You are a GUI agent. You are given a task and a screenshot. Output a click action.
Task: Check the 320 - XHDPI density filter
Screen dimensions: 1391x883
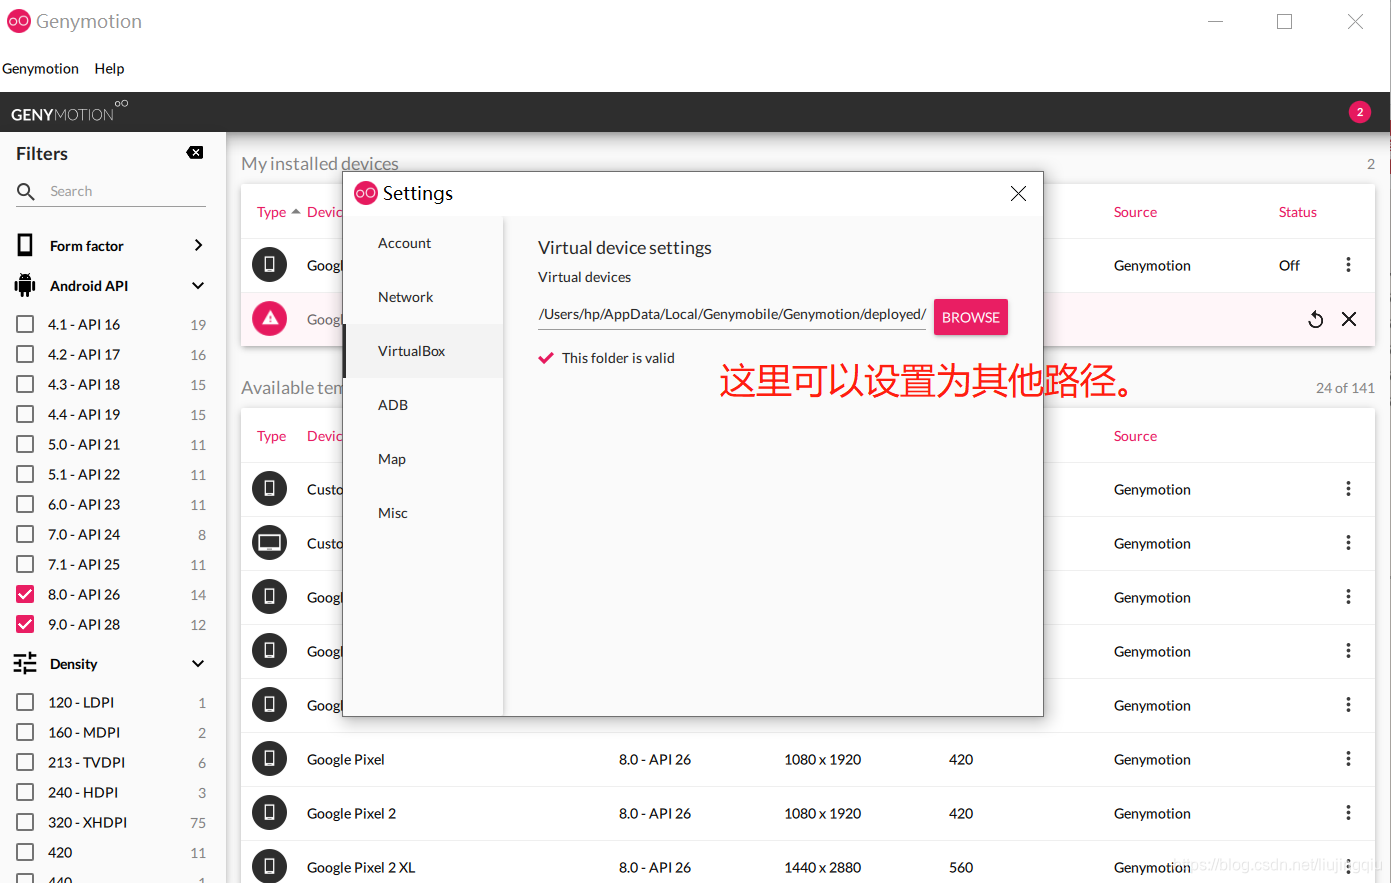25,822
